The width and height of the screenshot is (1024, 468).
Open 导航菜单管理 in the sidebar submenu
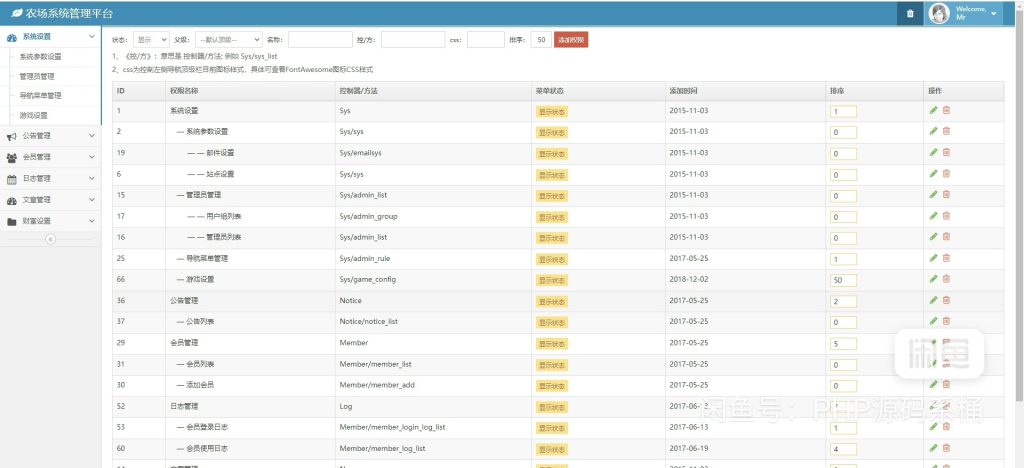coord(40,96)
